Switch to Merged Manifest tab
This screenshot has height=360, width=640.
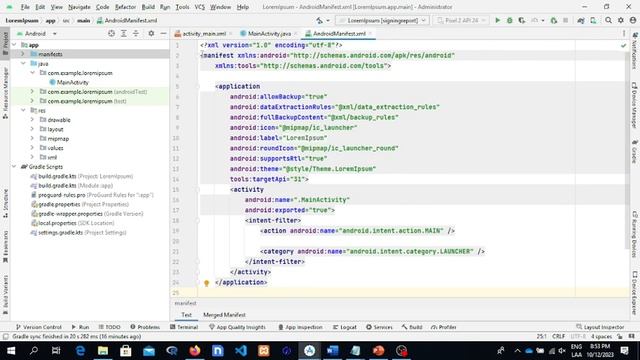pos(224,315)
